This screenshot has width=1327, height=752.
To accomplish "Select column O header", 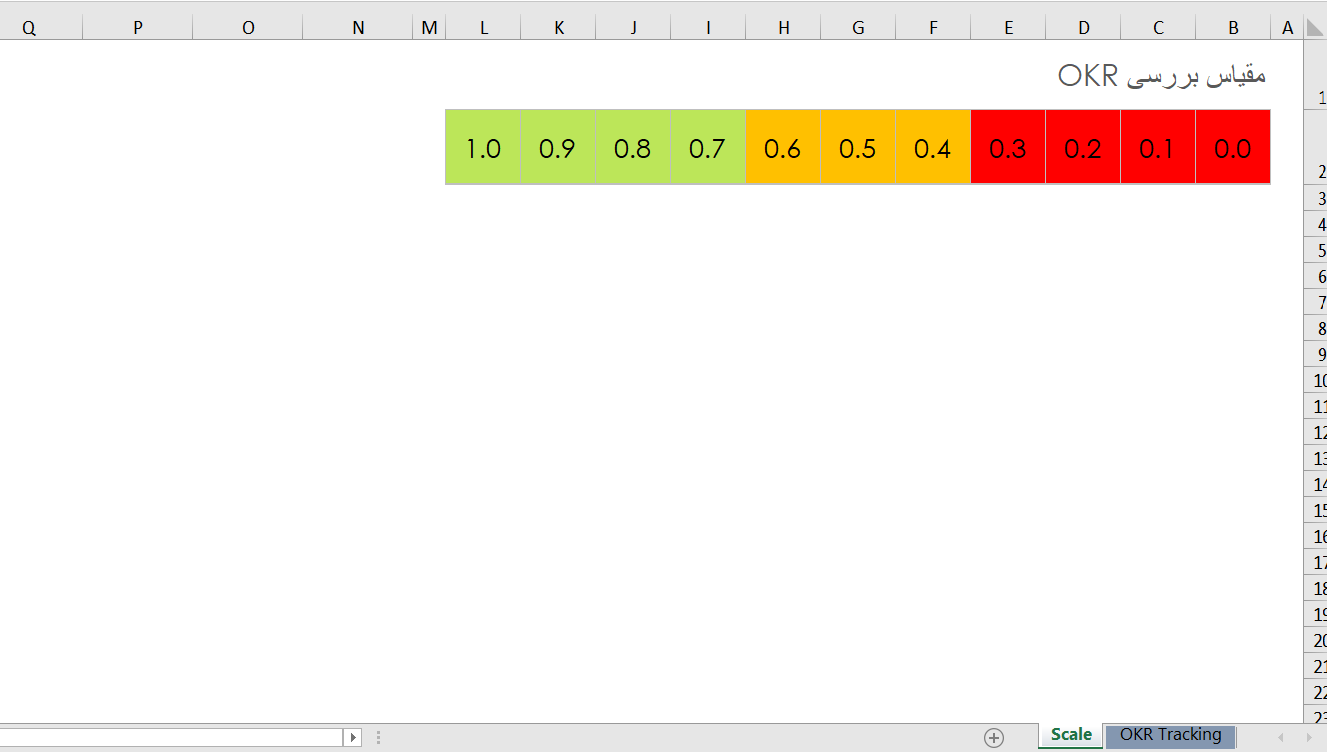I will (x=248, y=28).
